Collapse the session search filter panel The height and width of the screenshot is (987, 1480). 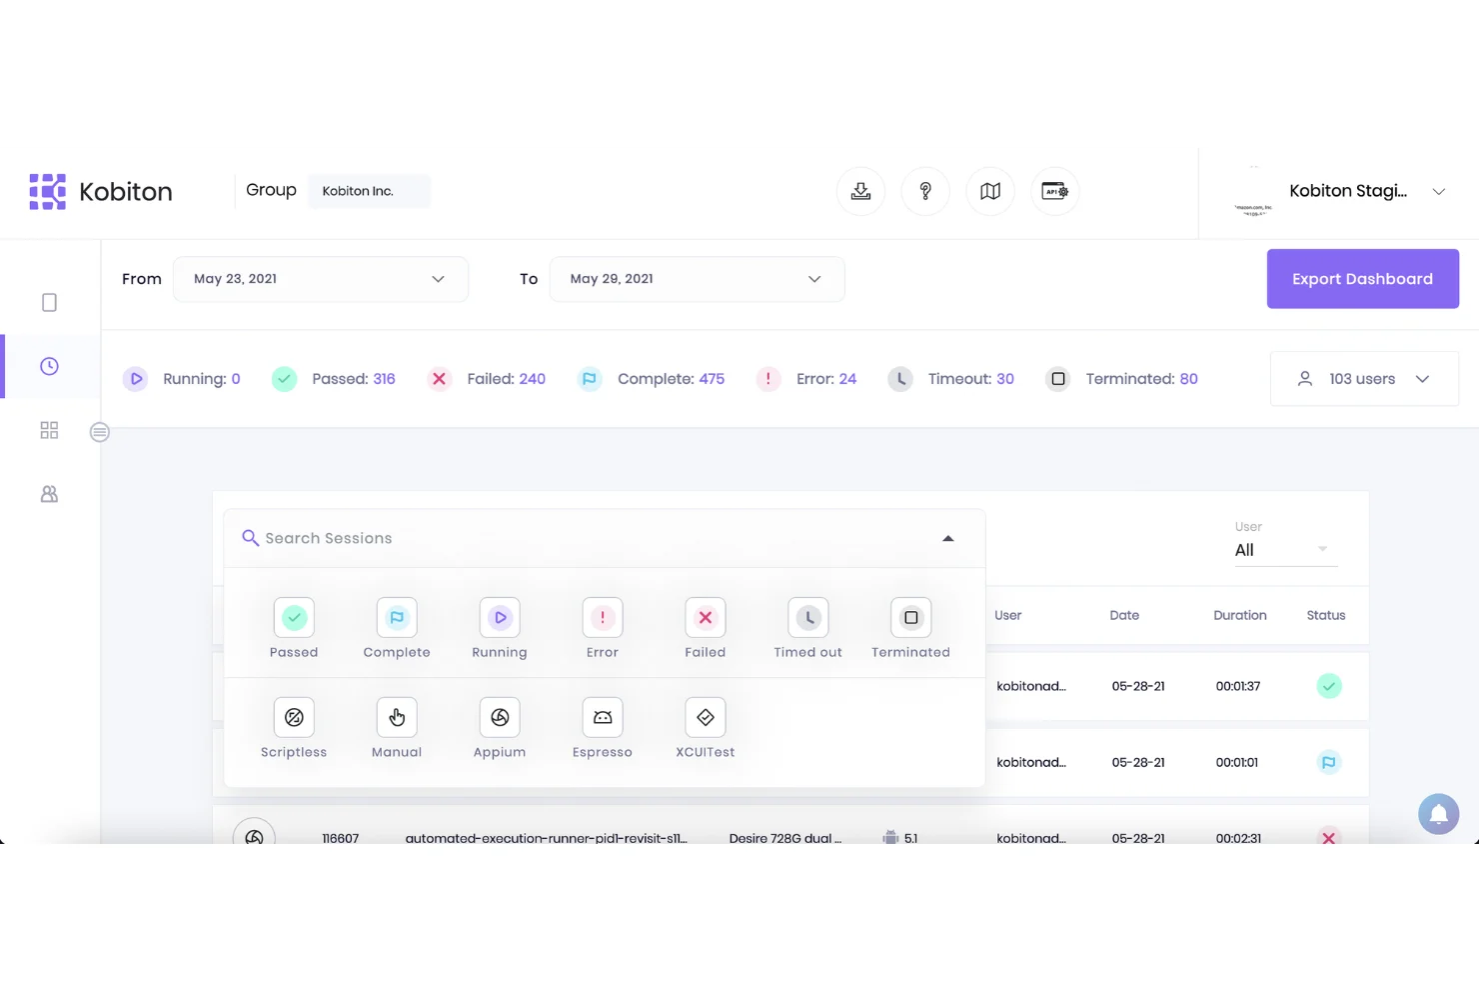[947, 538]
